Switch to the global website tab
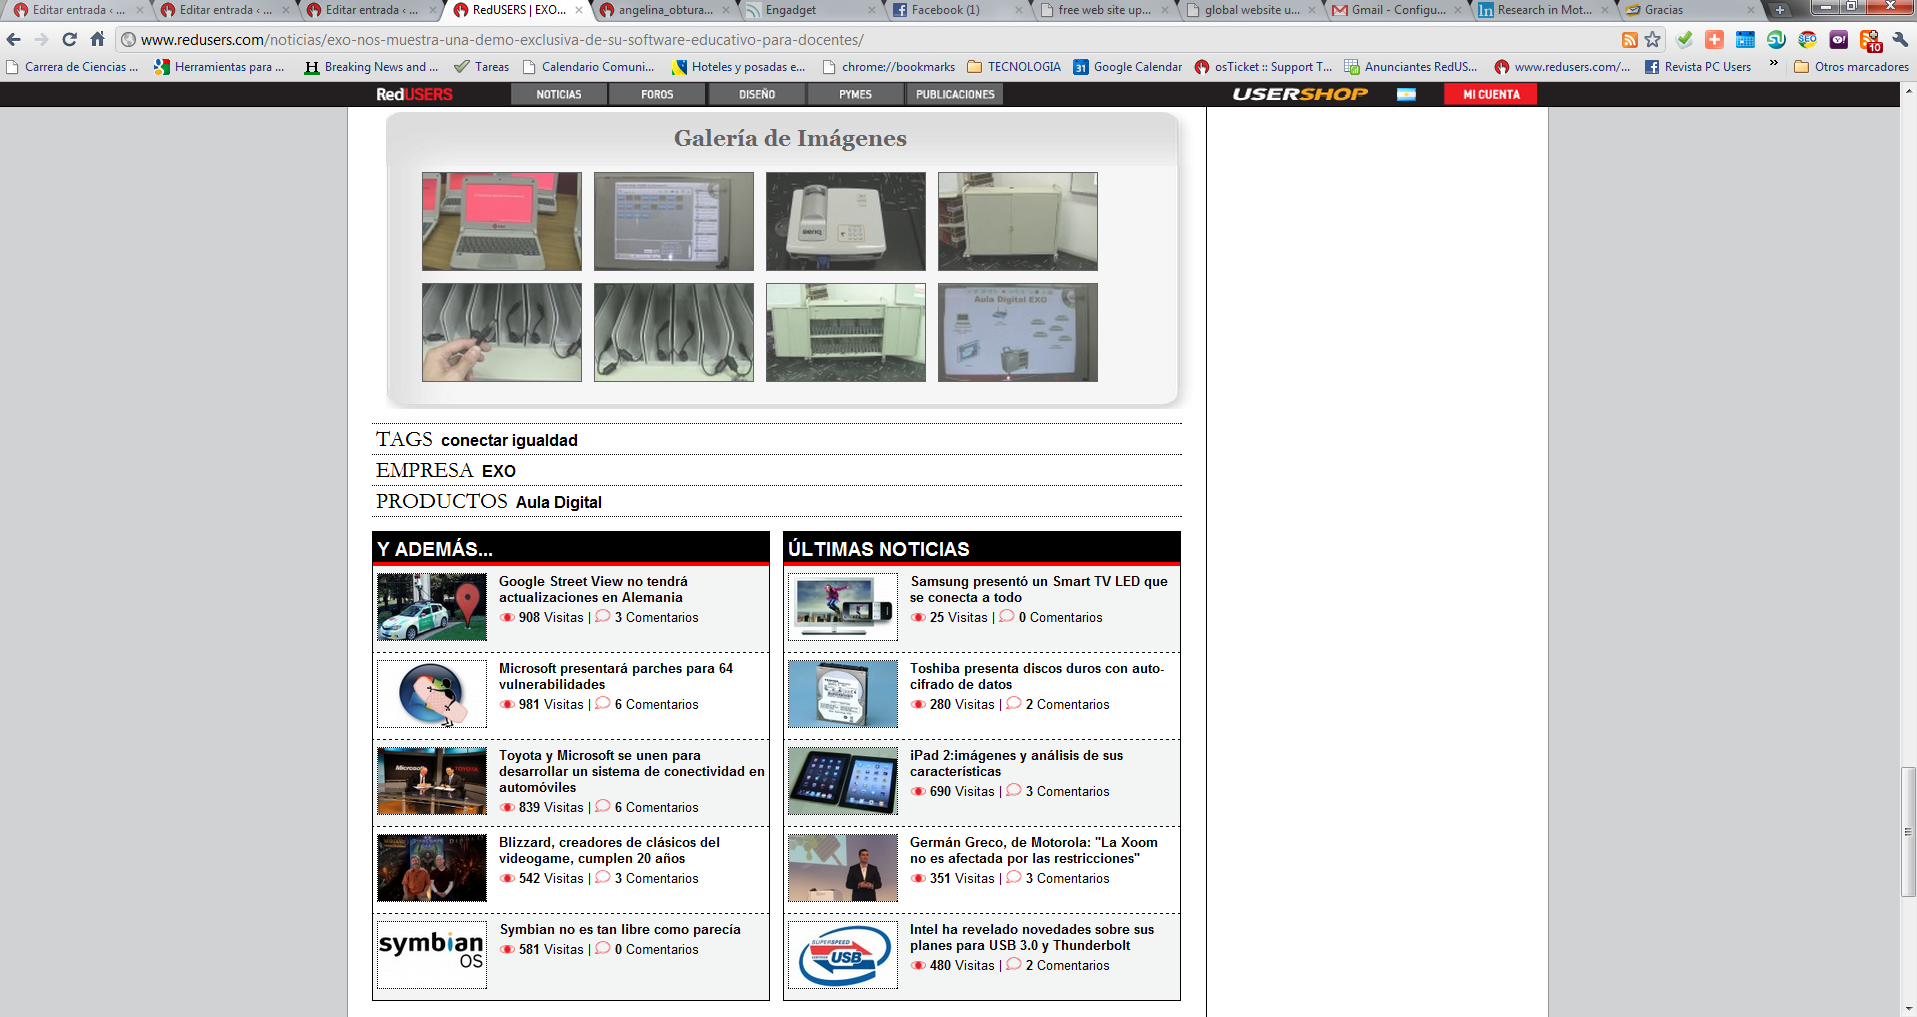Screen dimensions: 1917x1017 (1250, 10)
